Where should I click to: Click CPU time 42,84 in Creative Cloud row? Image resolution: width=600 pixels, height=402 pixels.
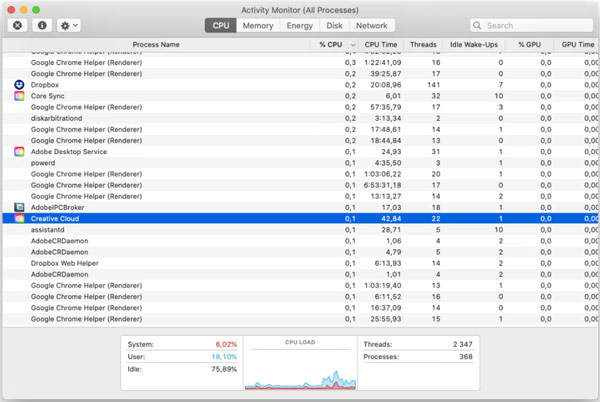[x=391, y=218]
